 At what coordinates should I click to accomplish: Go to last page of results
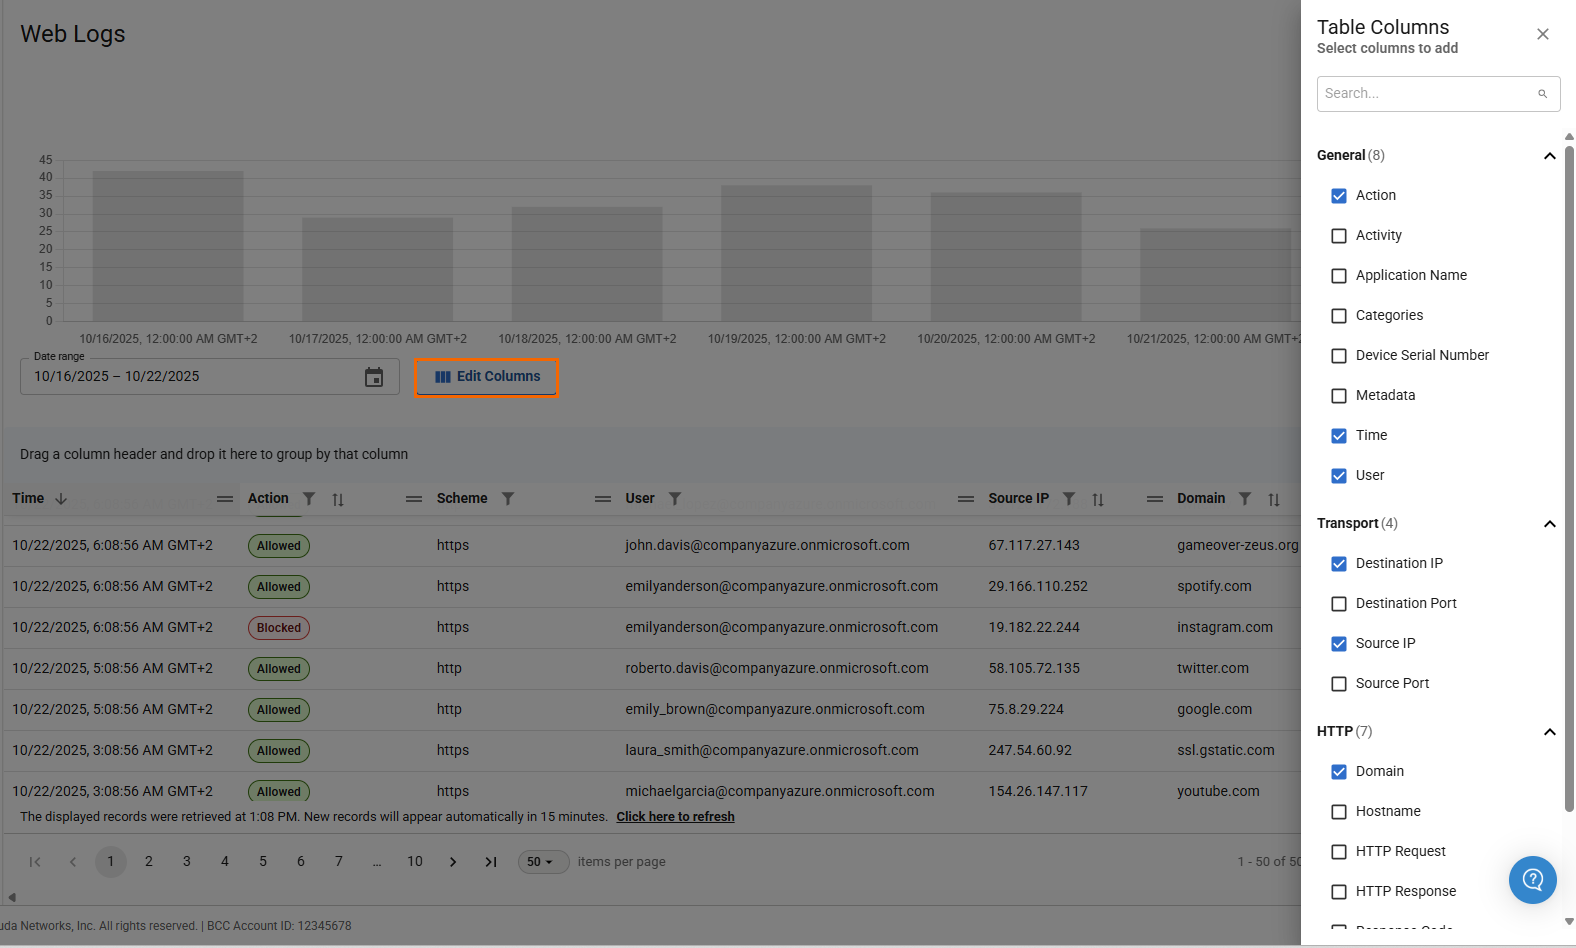coord(491,862)
